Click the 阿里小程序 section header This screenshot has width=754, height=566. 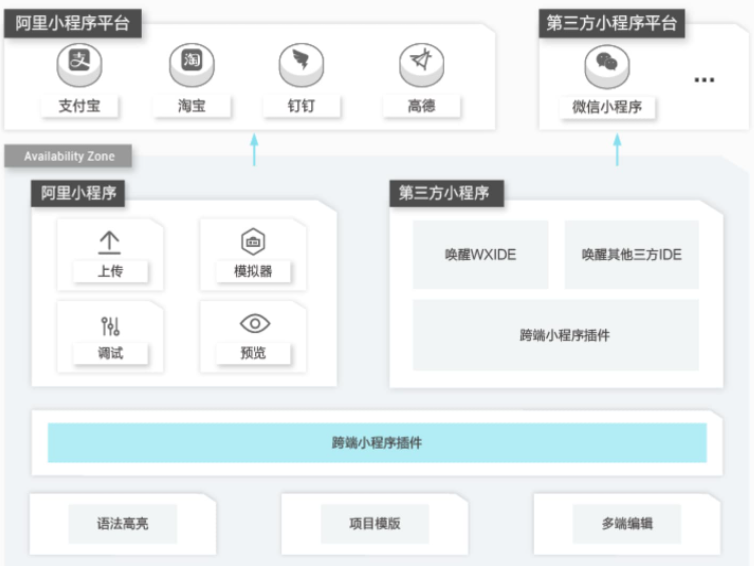78,193
